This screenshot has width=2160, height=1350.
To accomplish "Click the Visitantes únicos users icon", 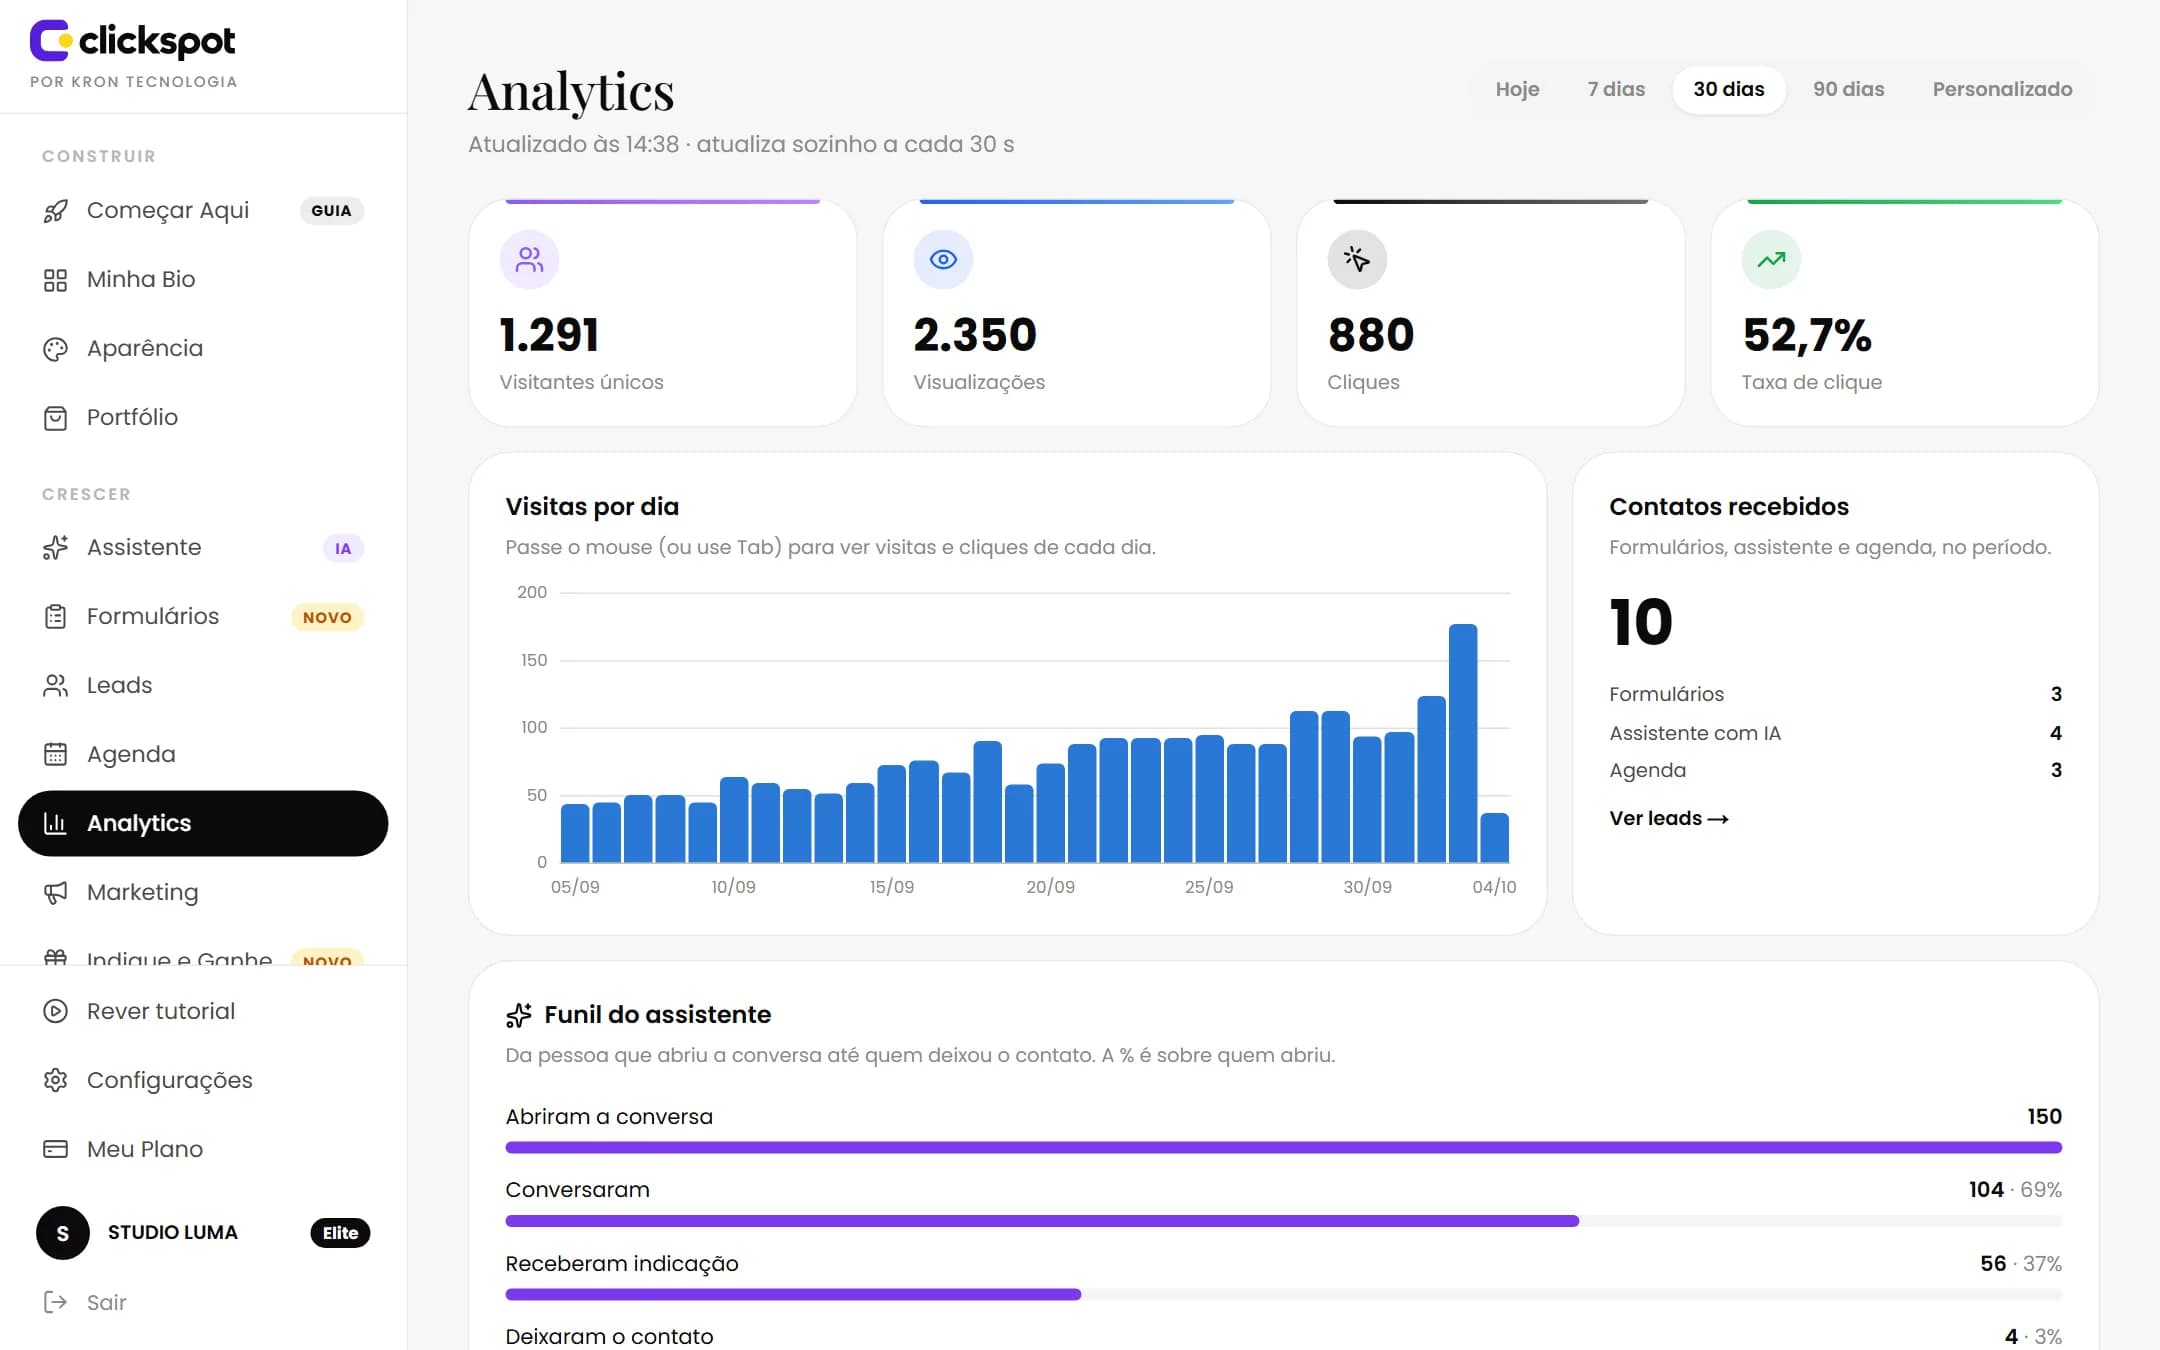I will coord(529,260).
